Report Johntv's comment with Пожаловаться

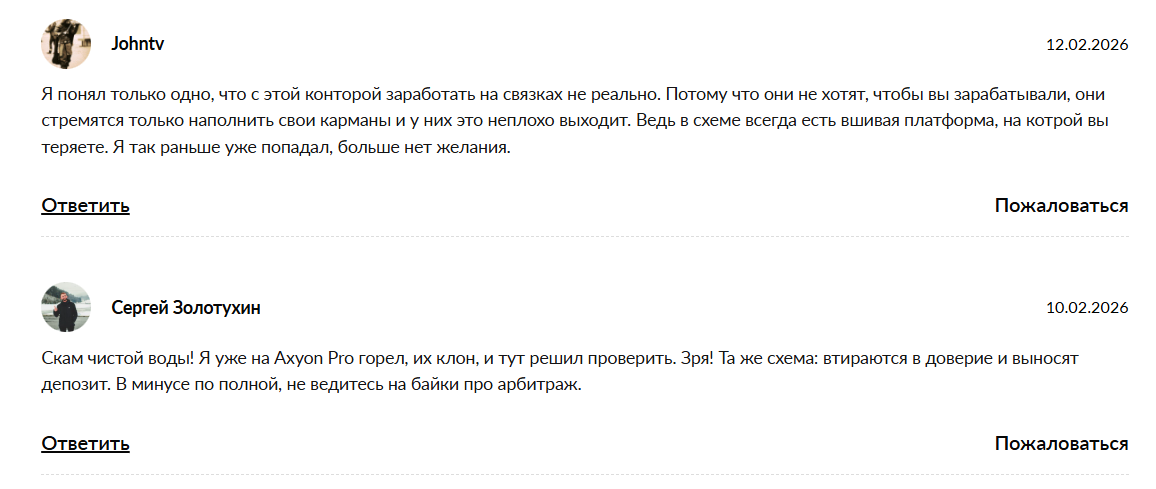tap(1061, 206)
